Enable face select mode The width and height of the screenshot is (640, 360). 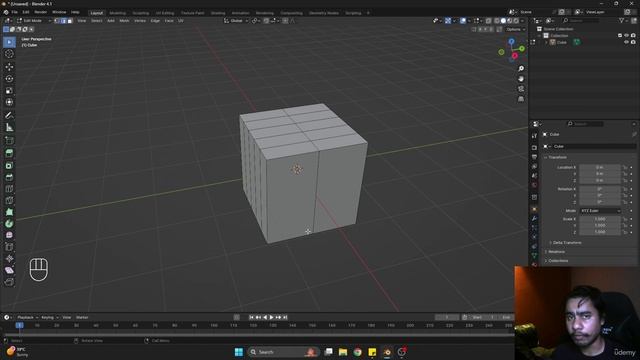pyautogui.click(x=70, y=20)
